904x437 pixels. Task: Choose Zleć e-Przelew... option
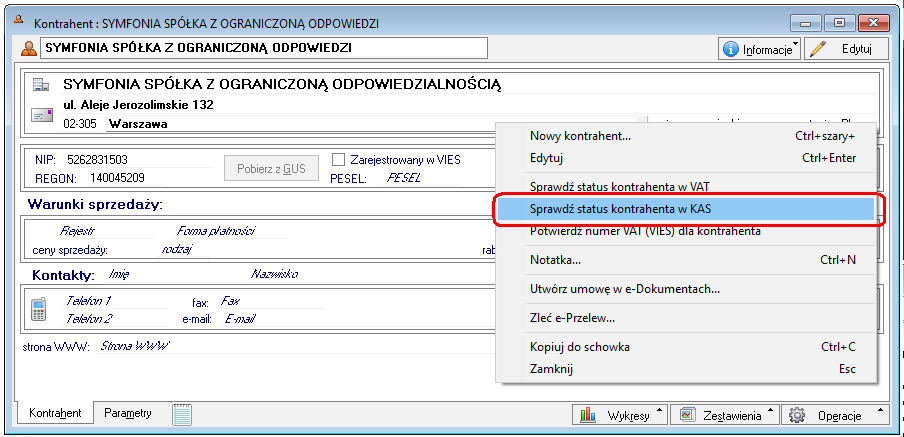tap(686, 318)
